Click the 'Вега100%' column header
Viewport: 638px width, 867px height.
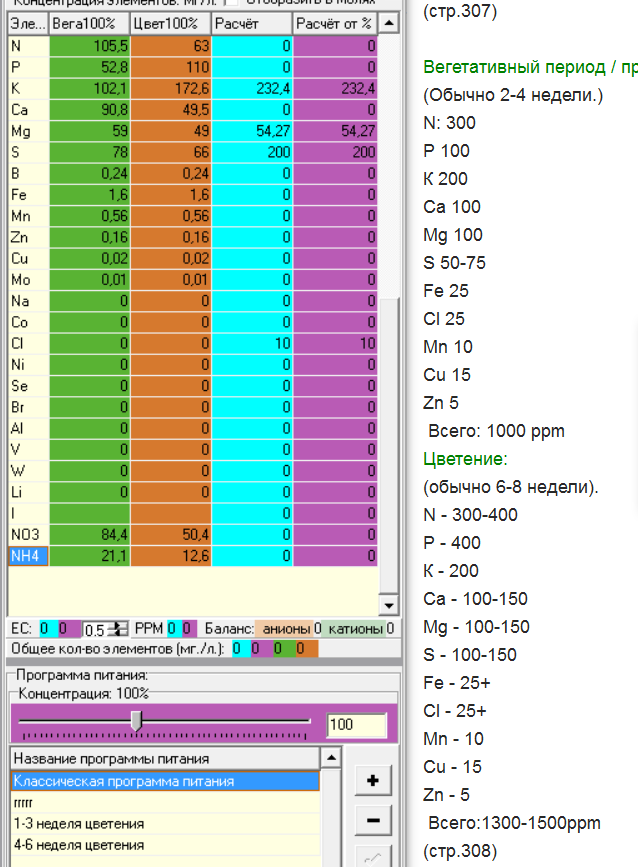pyautogui.click(x=89, y=22)
